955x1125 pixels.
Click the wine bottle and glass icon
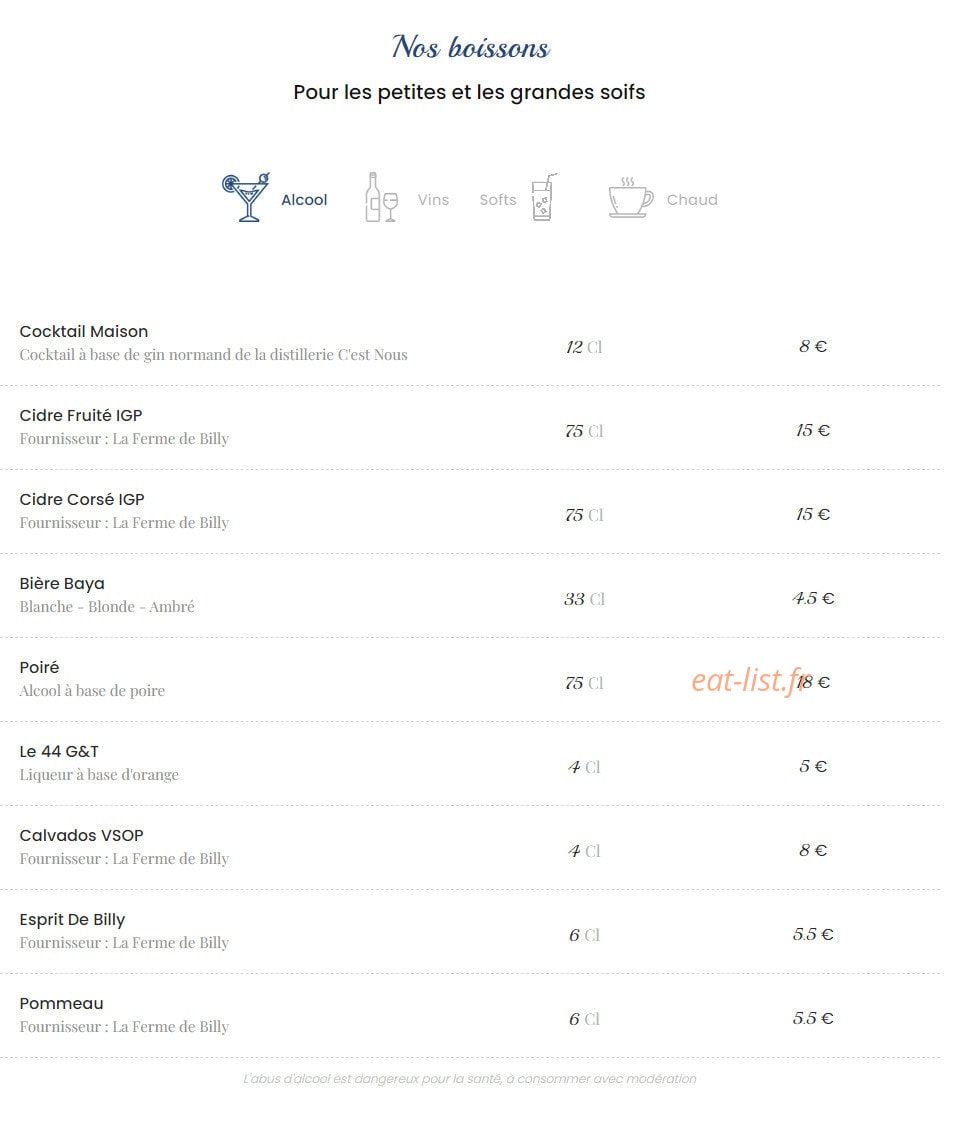coord(381,197)
